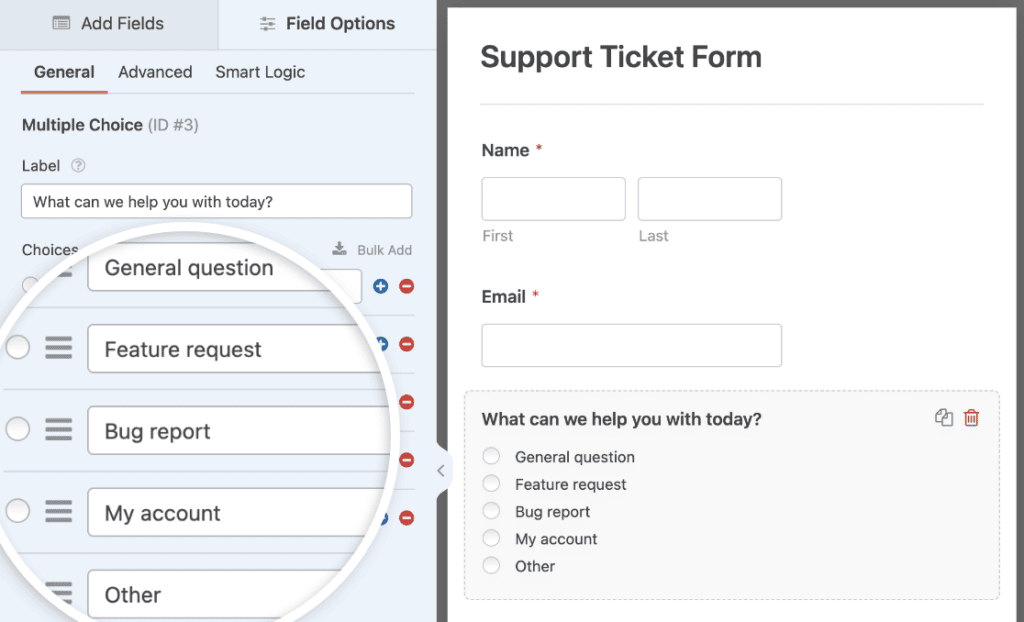Click the red minus icon beside General question
Image resolution: width=1024 pixels, height=622 pixels.
pyautogui.click(x=407, y=286)
